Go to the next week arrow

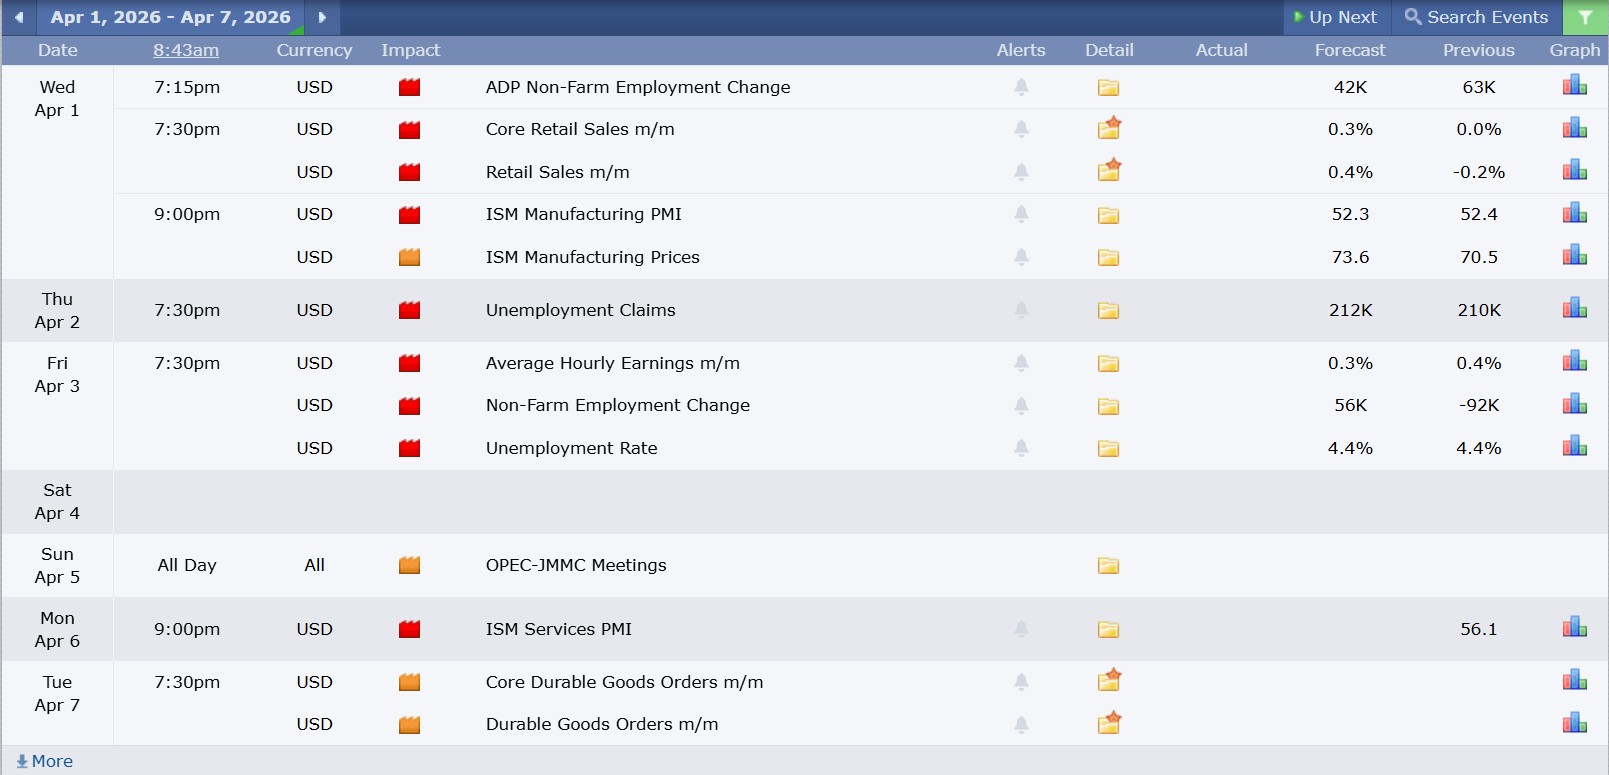tap(322, 17)
